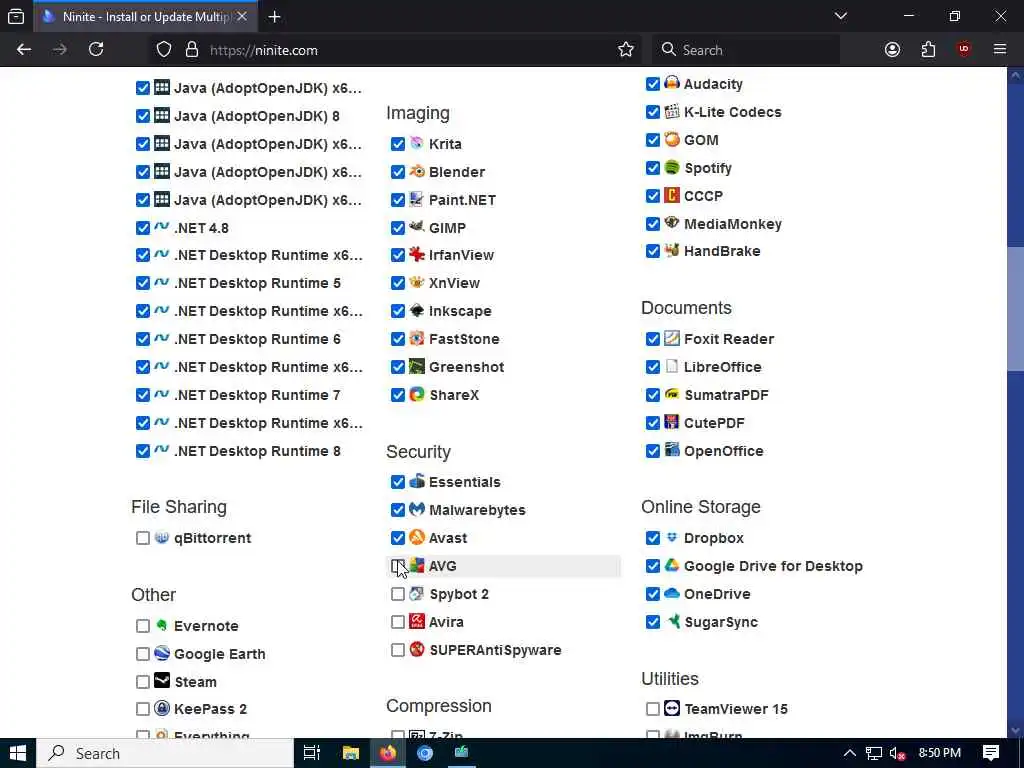
Task: Click the Inkscape icon
Action: coord(417,311)
